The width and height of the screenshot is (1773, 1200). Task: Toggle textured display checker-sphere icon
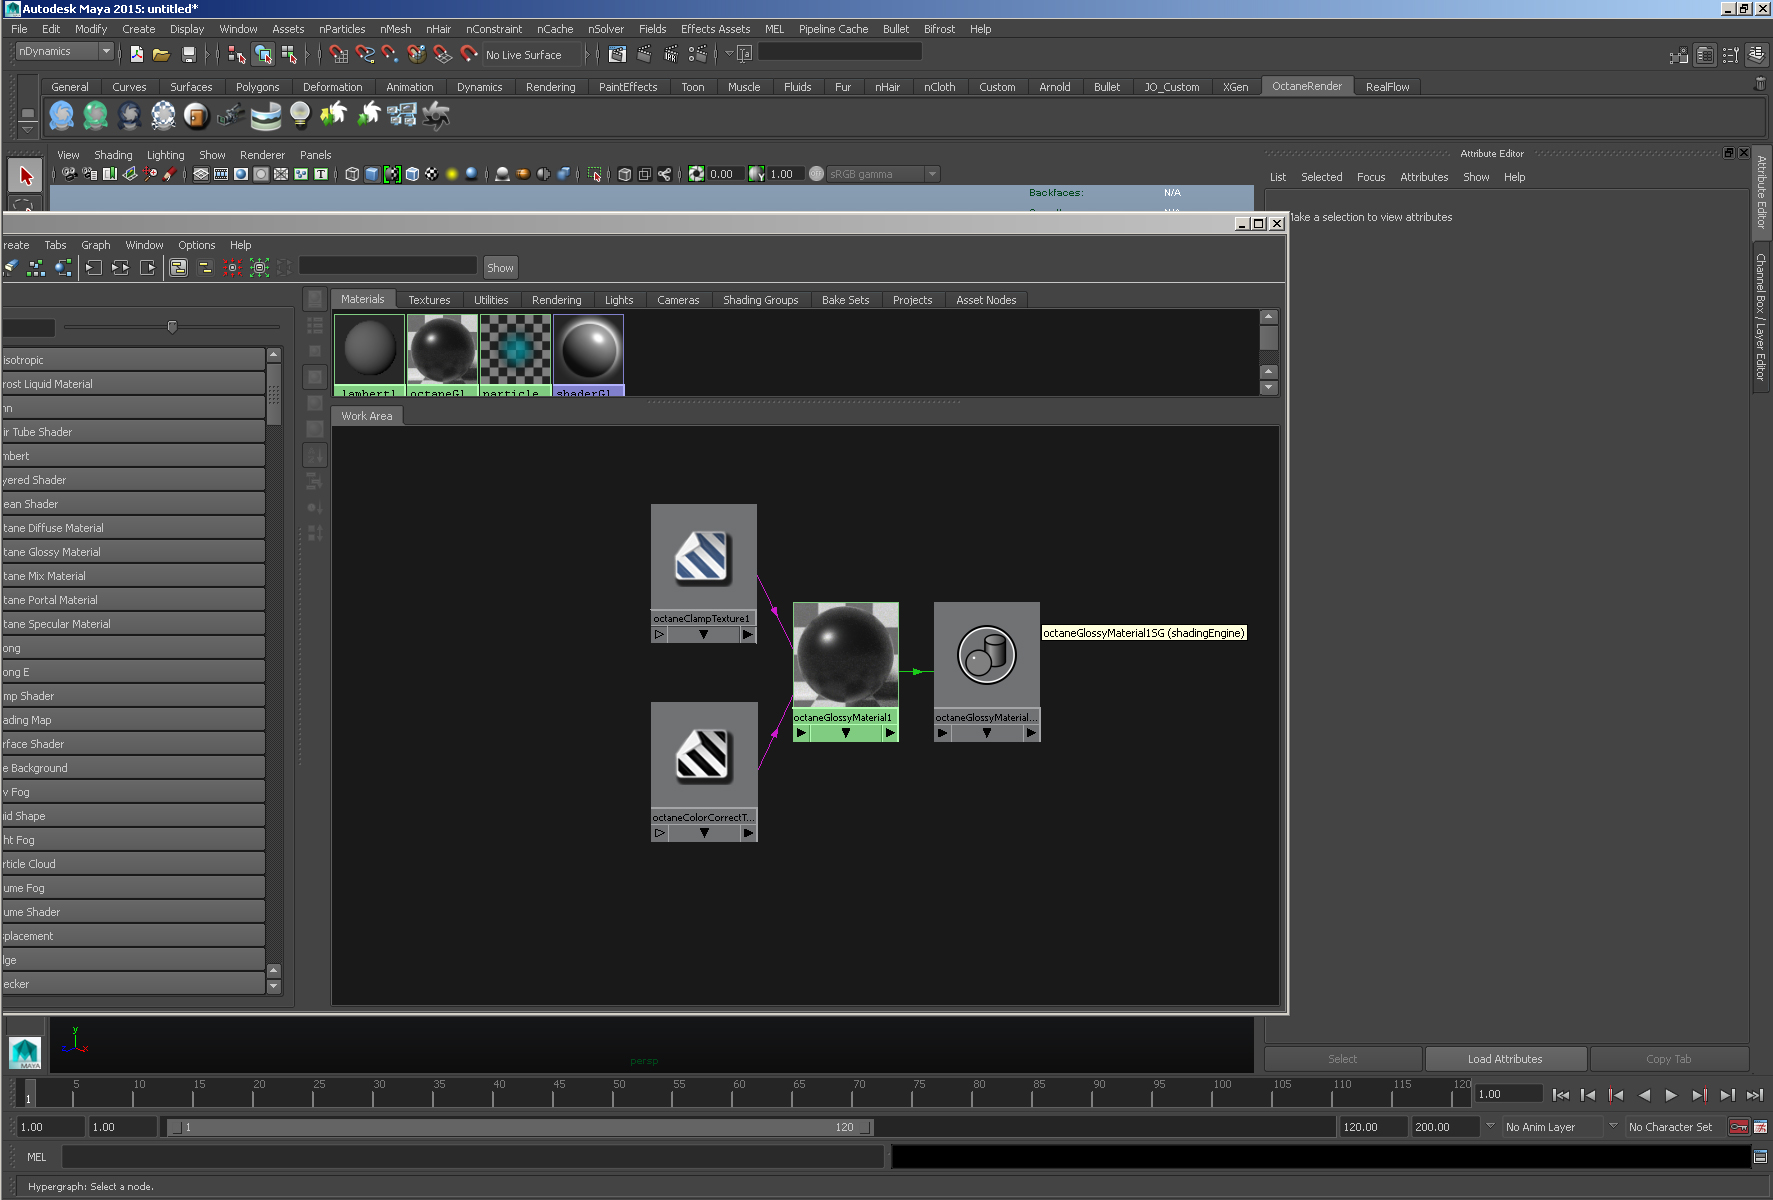pos(431,174)
